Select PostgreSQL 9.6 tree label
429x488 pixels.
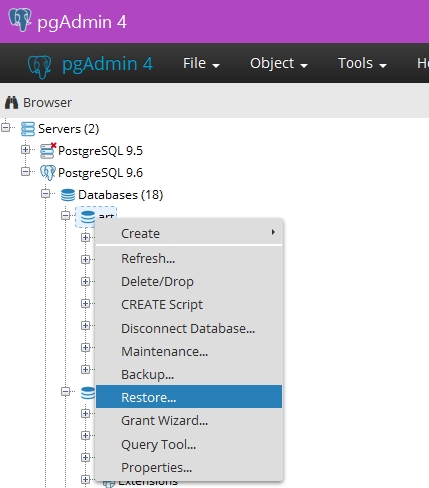click(100, 173)
